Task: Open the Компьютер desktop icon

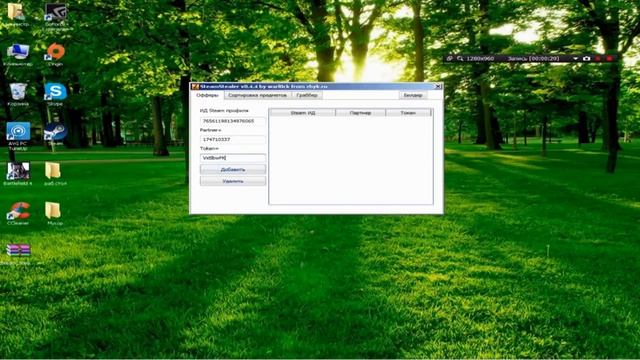Action: (x=18, y=54)
